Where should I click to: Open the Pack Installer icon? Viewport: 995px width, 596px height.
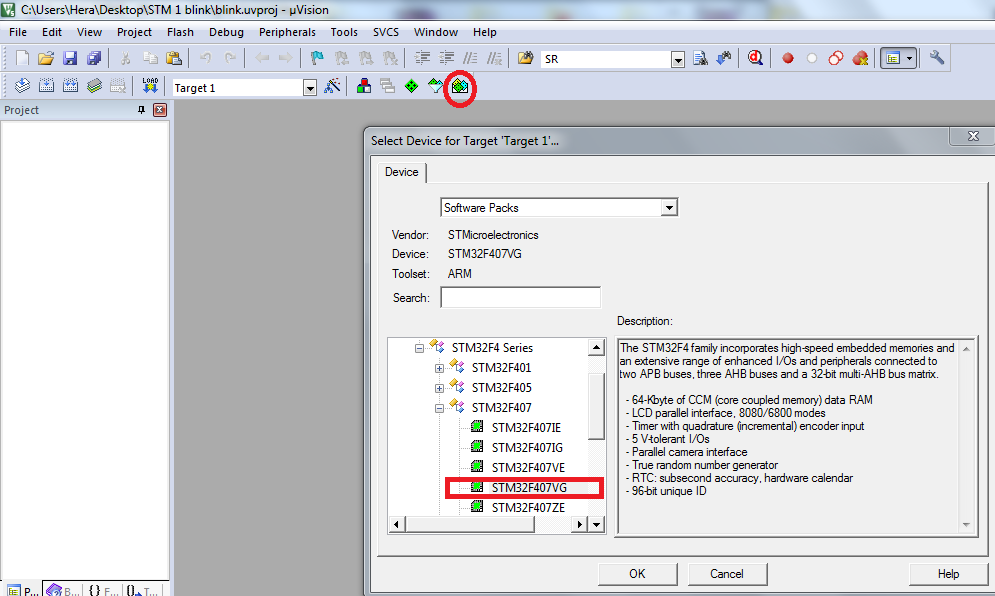click(x=460, y=86)
